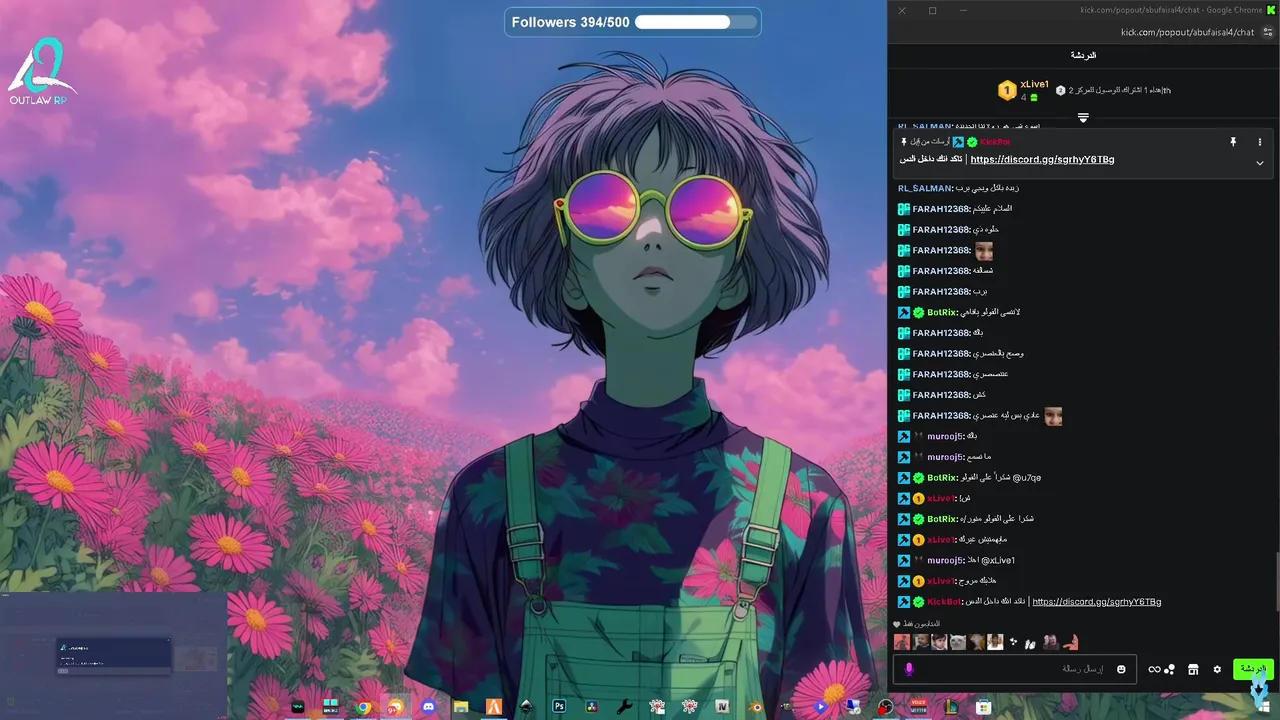Open the Kick shop storefront icon
Image resolution: width=1280 pixels, height=720 pixels.
coord(1193,669)
